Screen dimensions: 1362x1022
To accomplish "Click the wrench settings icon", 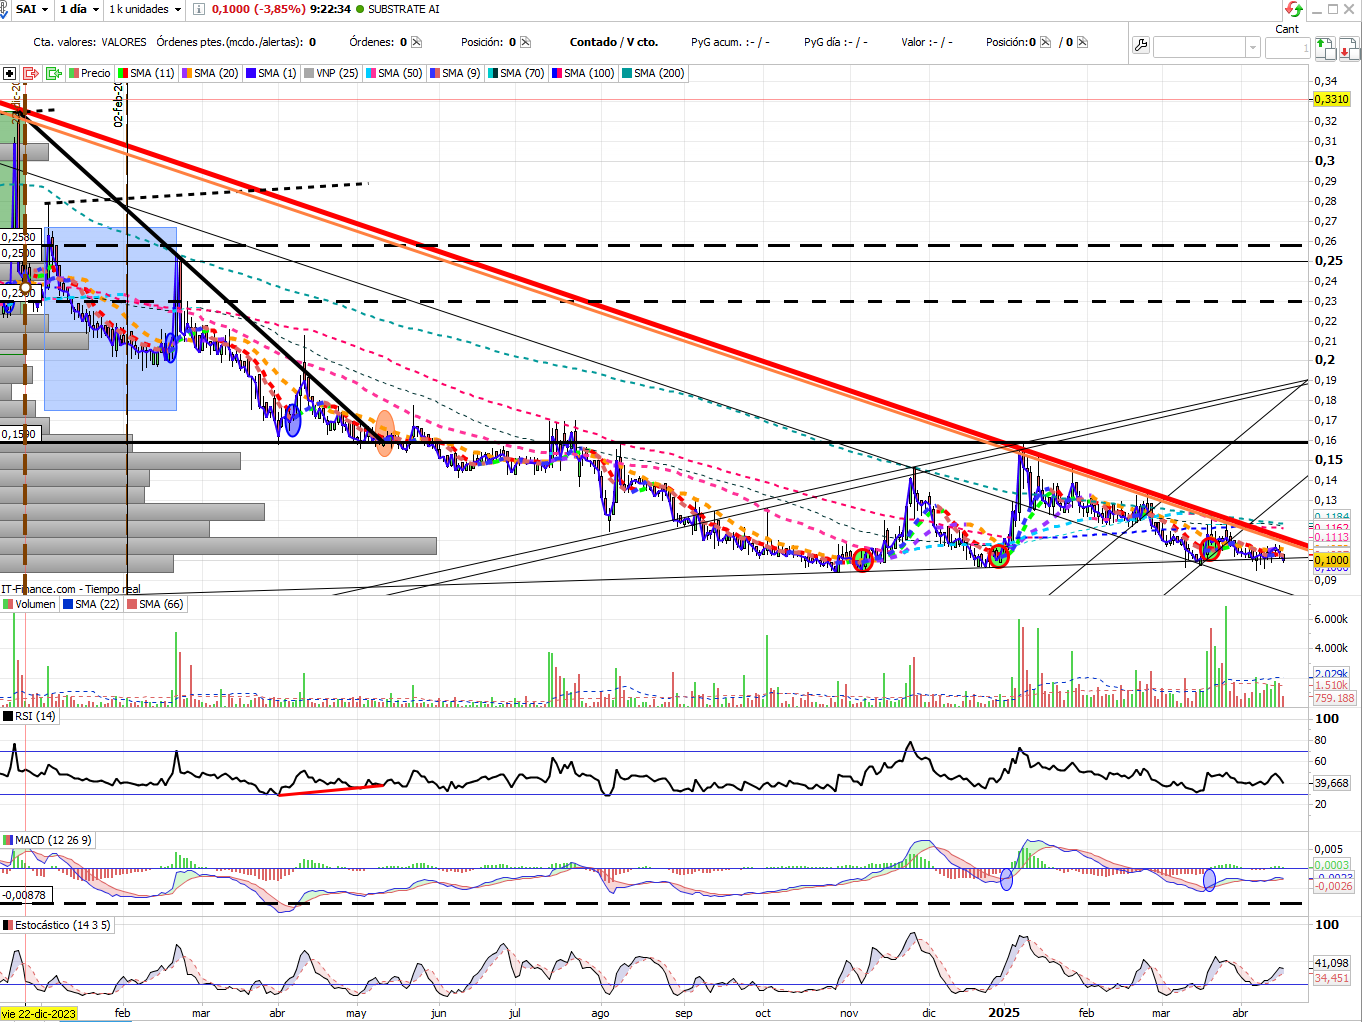I will [1141, 46].
